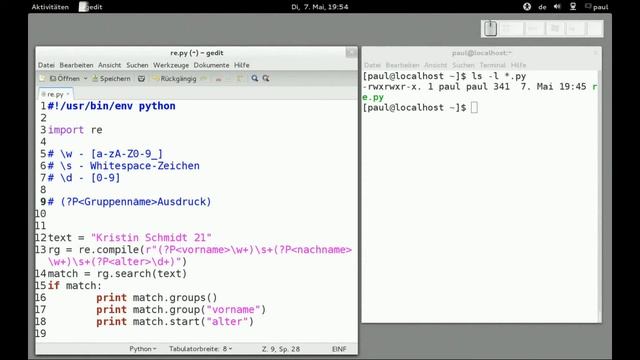Image resolution: width=640 pixels, height=360 pixels.
Task: Click the comment (?P<Gruppenname>Ausdruck)
Action: [136, 202]
